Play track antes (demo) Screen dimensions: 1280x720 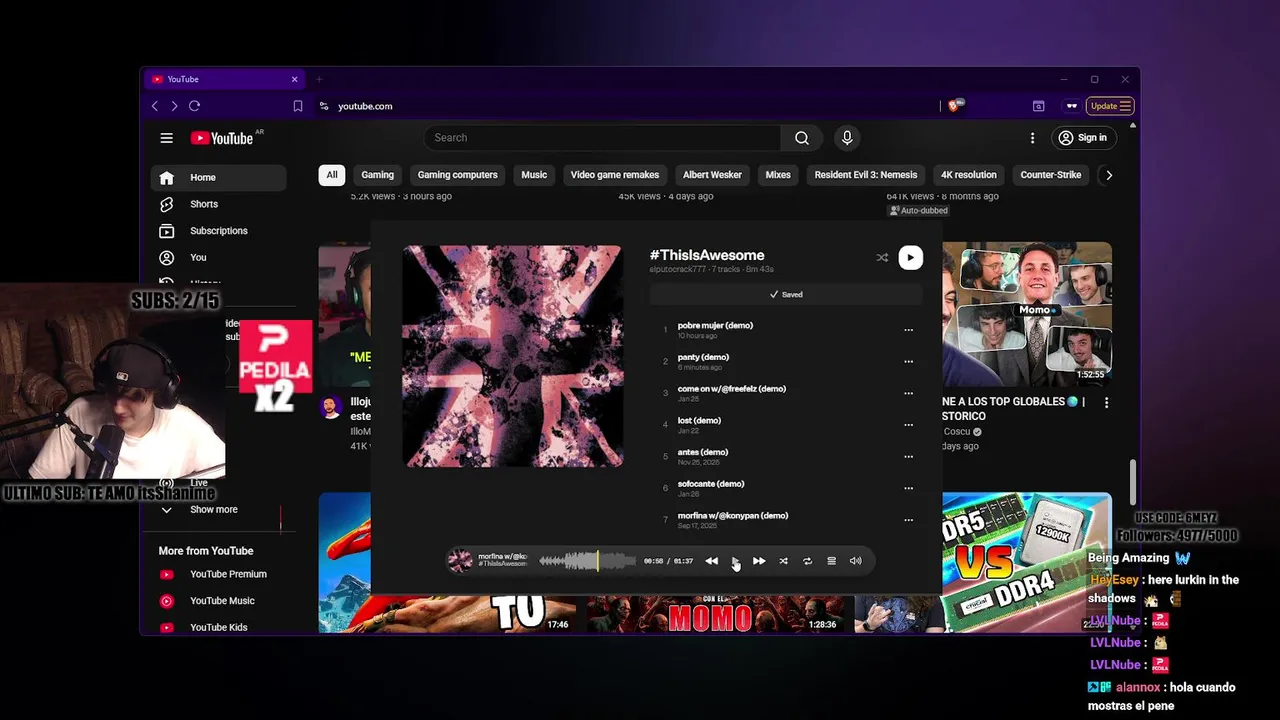click(x=703, y=452)
